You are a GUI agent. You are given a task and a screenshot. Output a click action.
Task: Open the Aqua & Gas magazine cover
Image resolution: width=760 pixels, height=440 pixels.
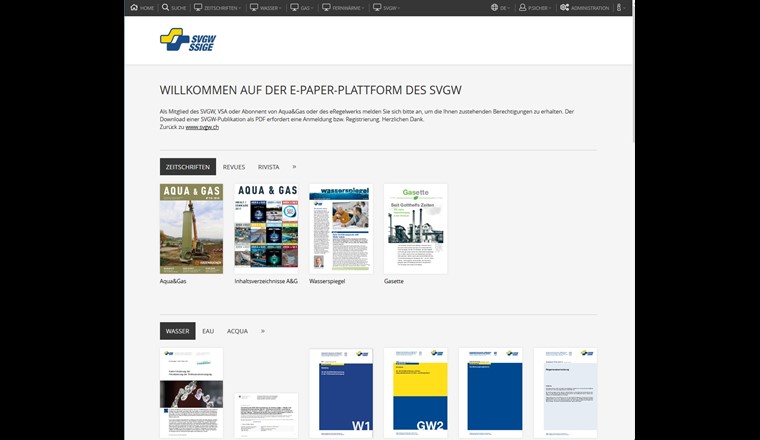[x=191, y=229]
